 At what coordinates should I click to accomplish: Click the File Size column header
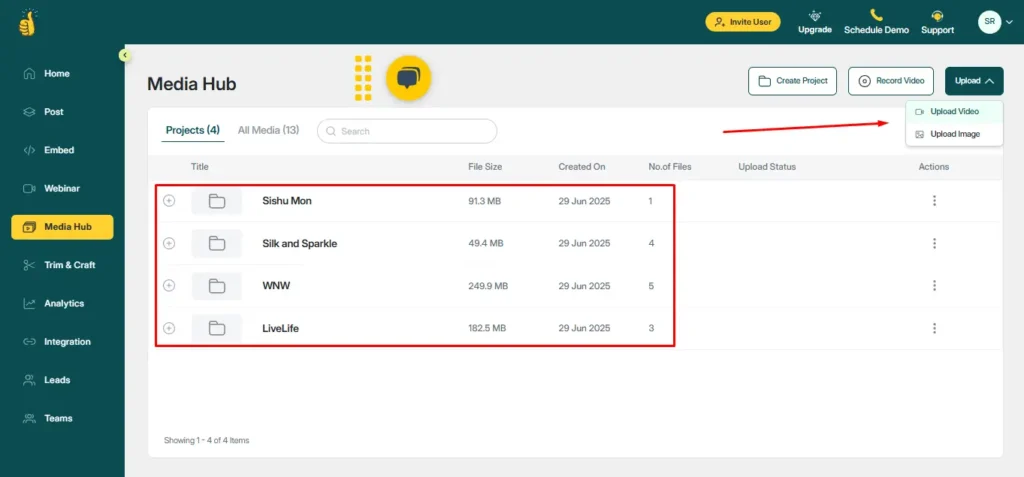(x=485, y=167)
